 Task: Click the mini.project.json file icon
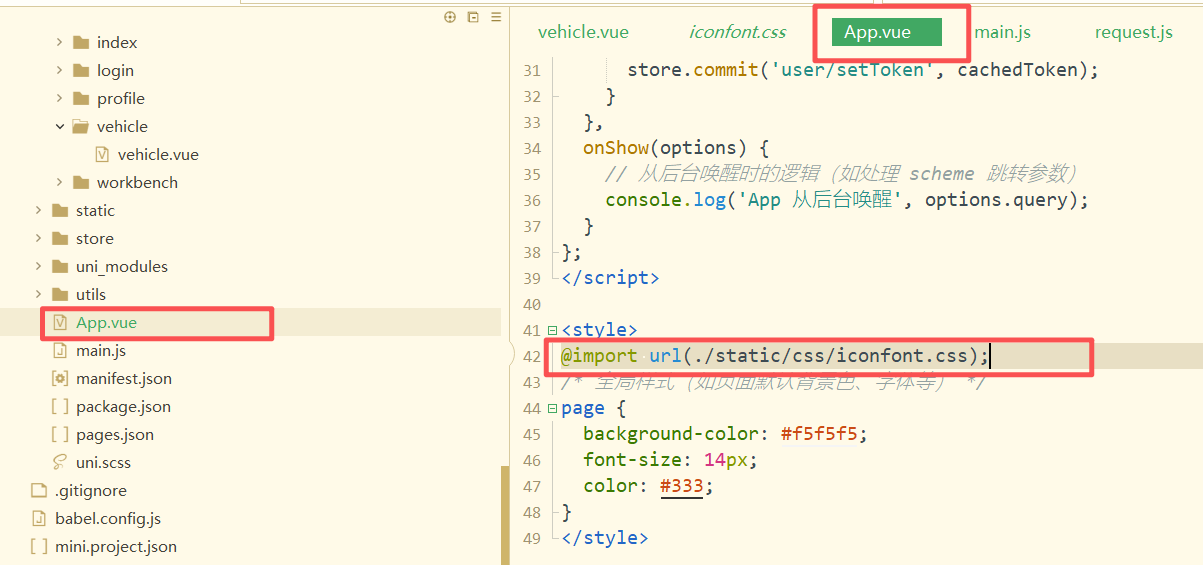coord(39,546)
